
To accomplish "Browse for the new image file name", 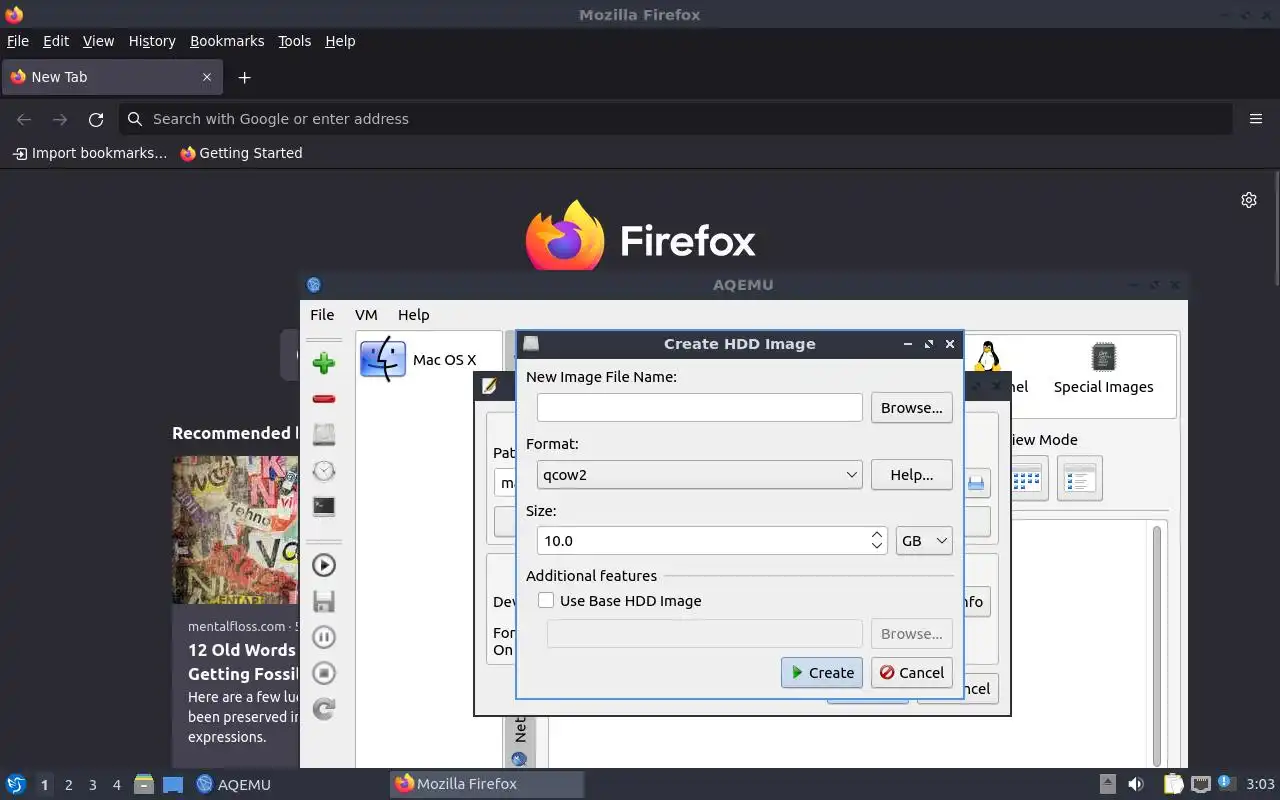I will click(911, 408).
